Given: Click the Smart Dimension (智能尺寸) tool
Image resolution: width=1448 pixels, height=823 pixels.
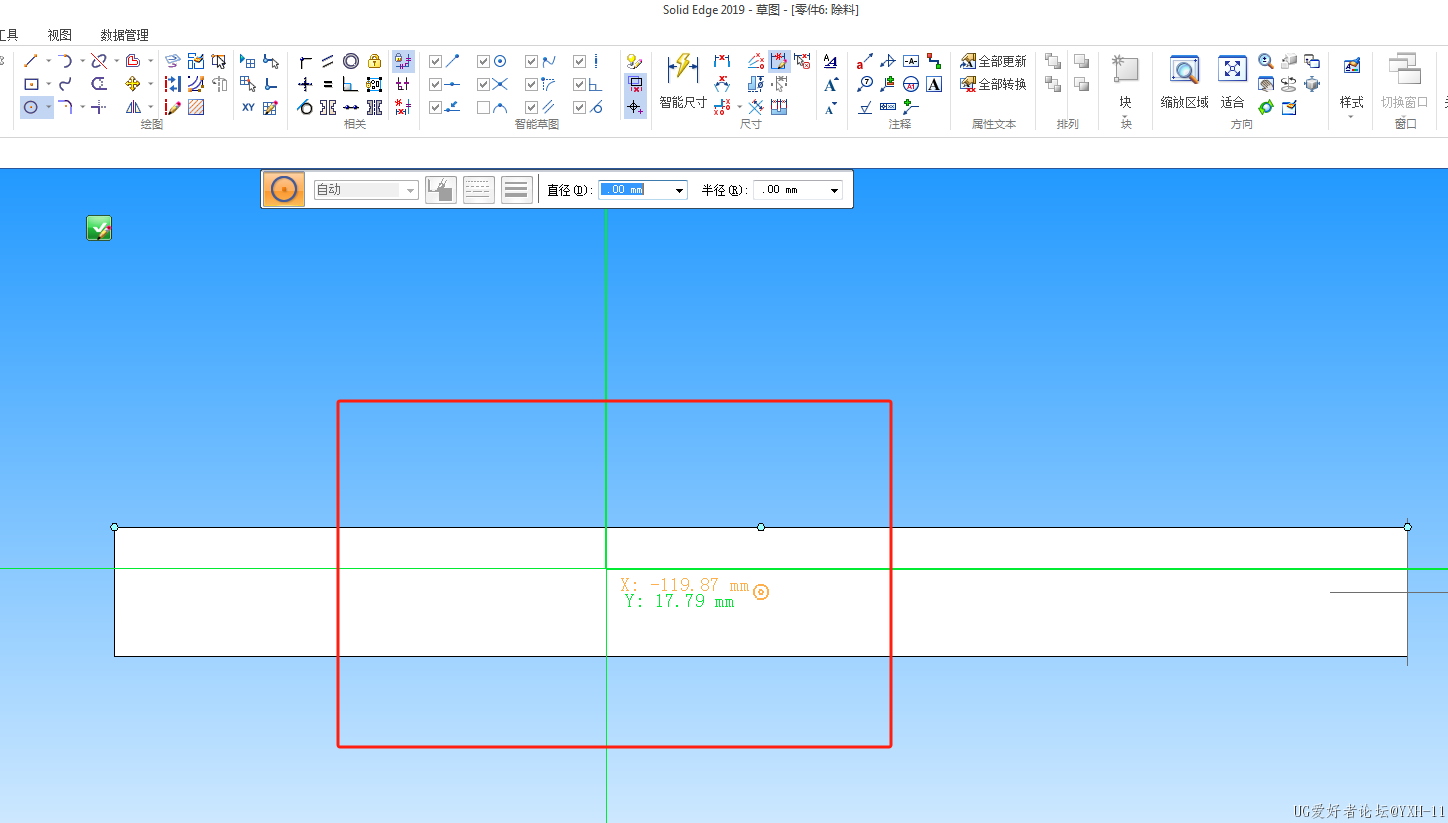Looking at the screenshot, I should point(683,80).
